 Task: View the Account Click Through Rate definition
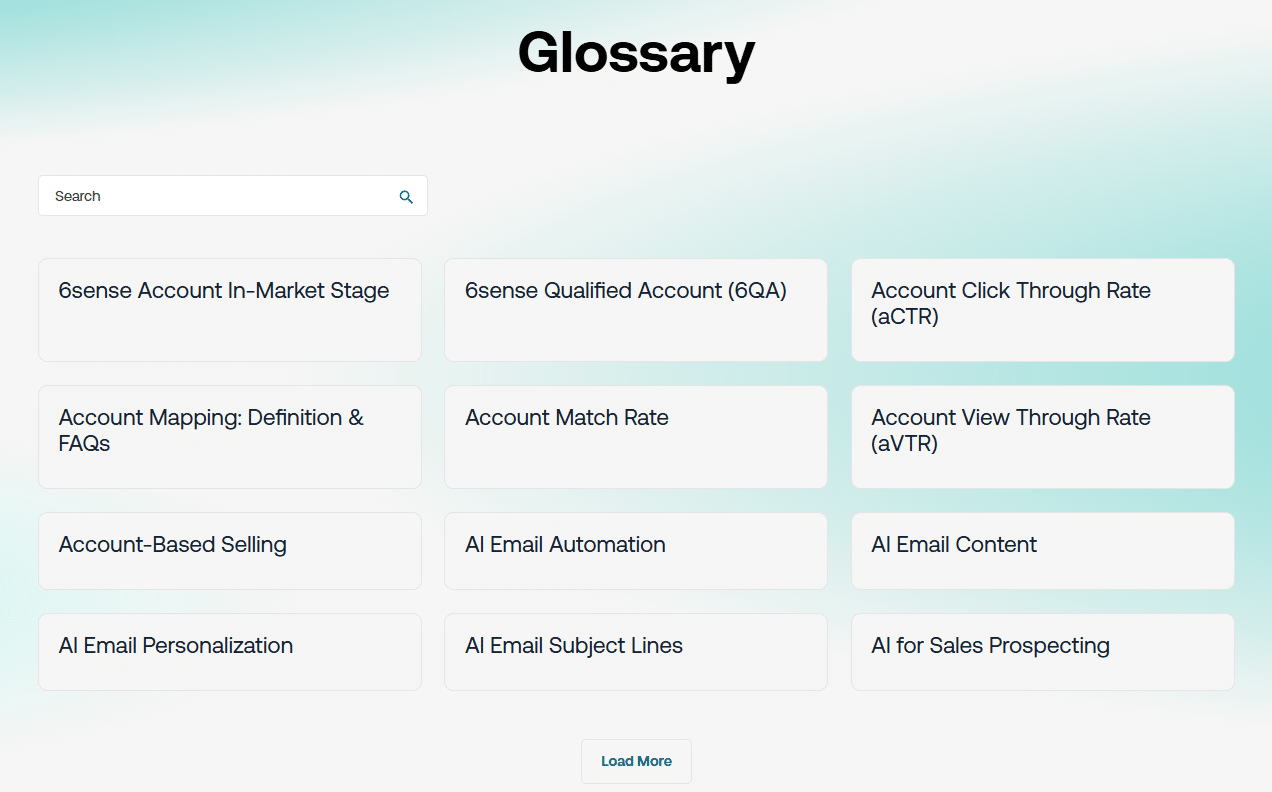point(1042,310)
